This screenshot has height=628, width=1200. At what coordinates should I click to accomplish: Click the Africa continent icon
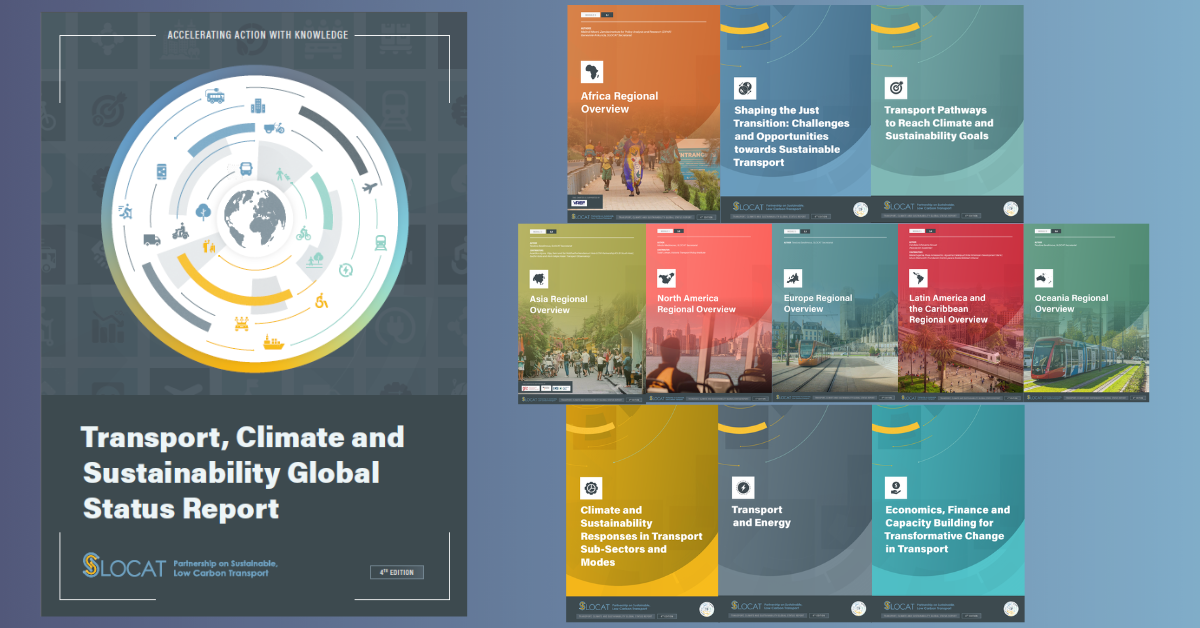(x=593, y=71)
